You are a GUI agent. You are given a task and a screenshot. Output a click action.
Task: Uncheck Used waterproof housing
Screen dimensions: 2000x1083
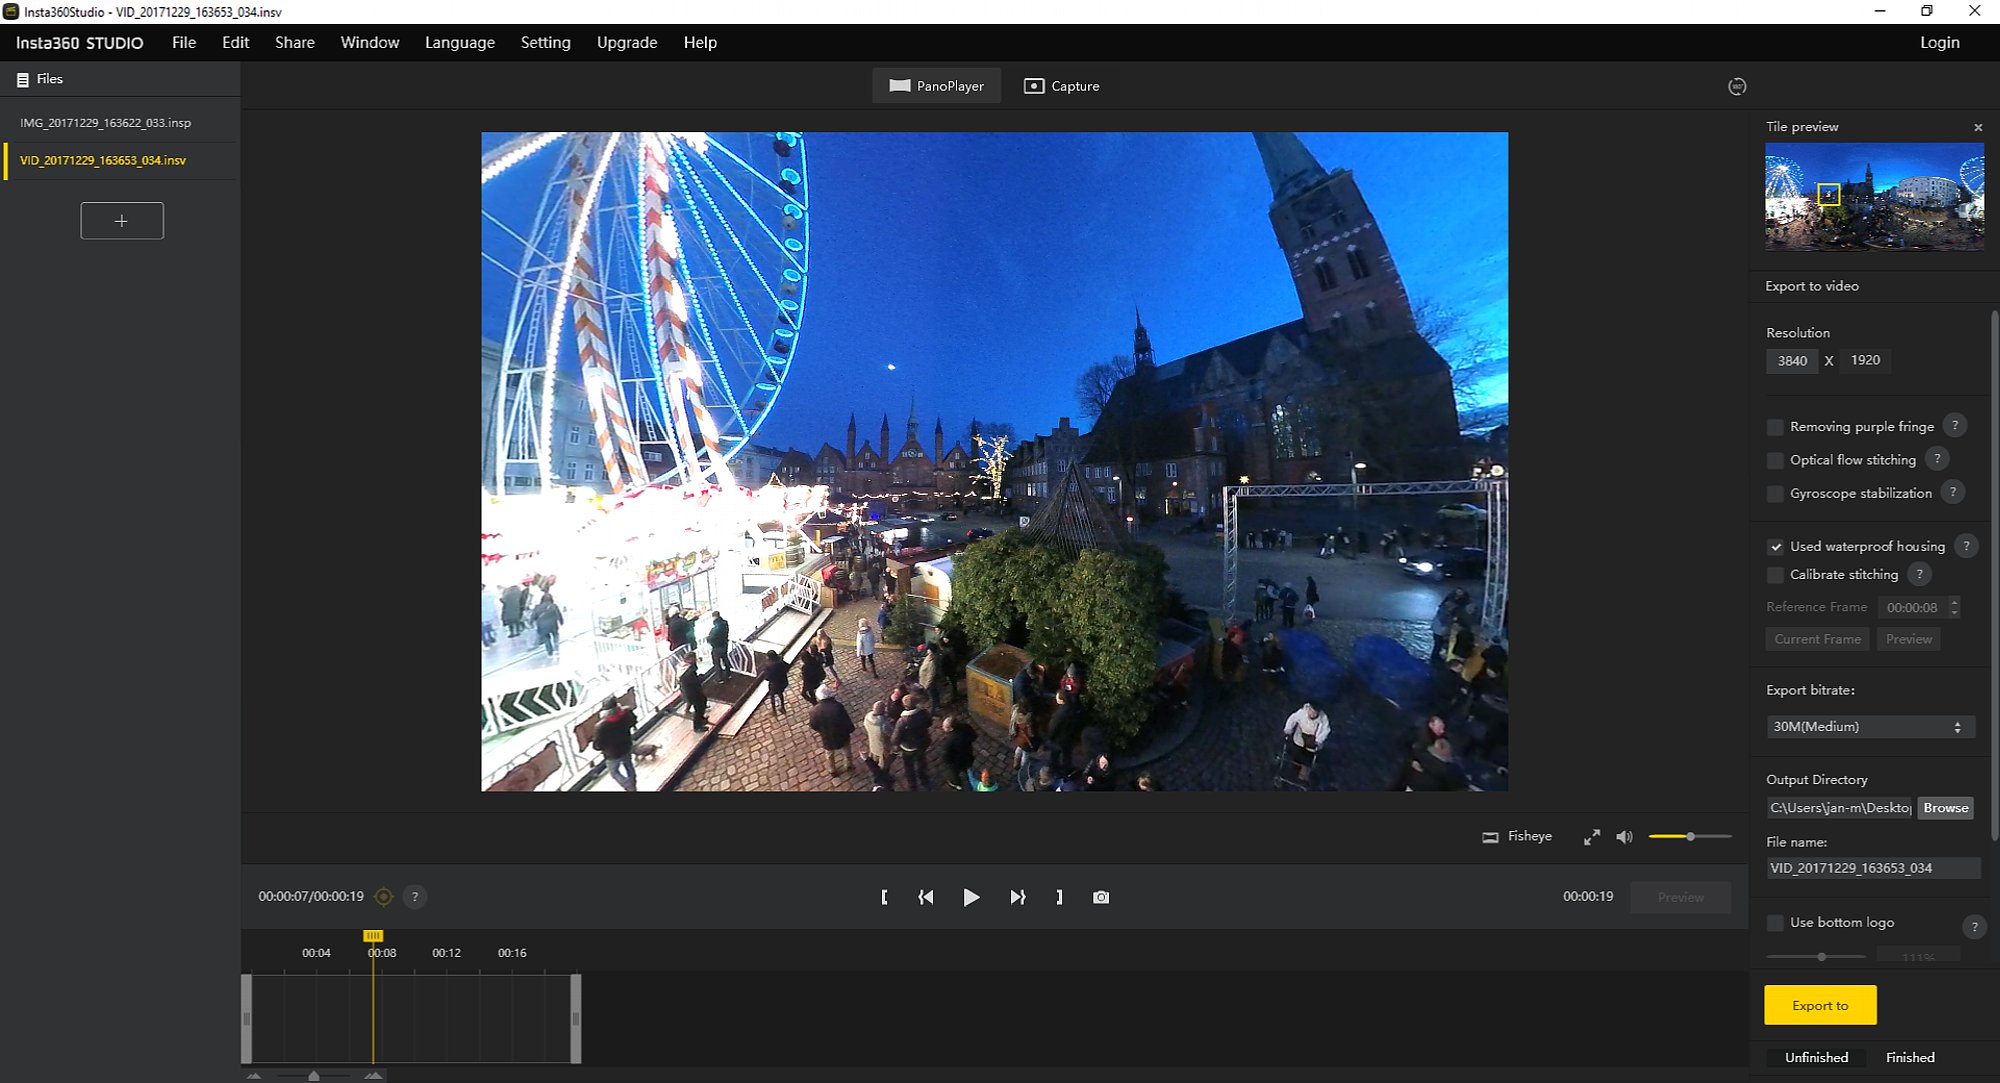coord(1775,547)
